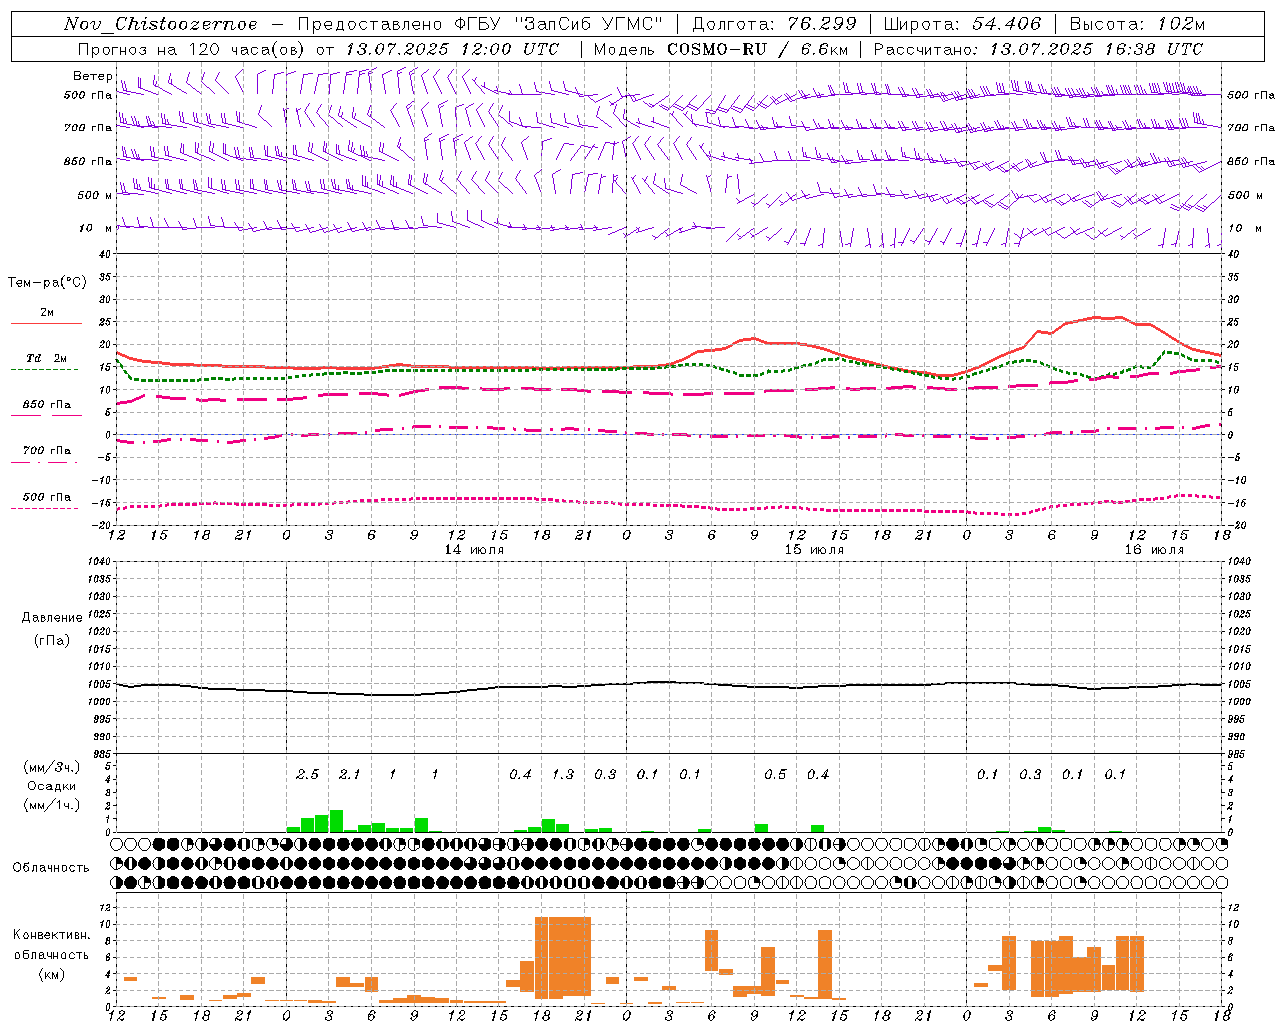Click the Td 2м dew point legend entry
Image resolution: width=1280 pixels, height=1024 pixels.
47,358
